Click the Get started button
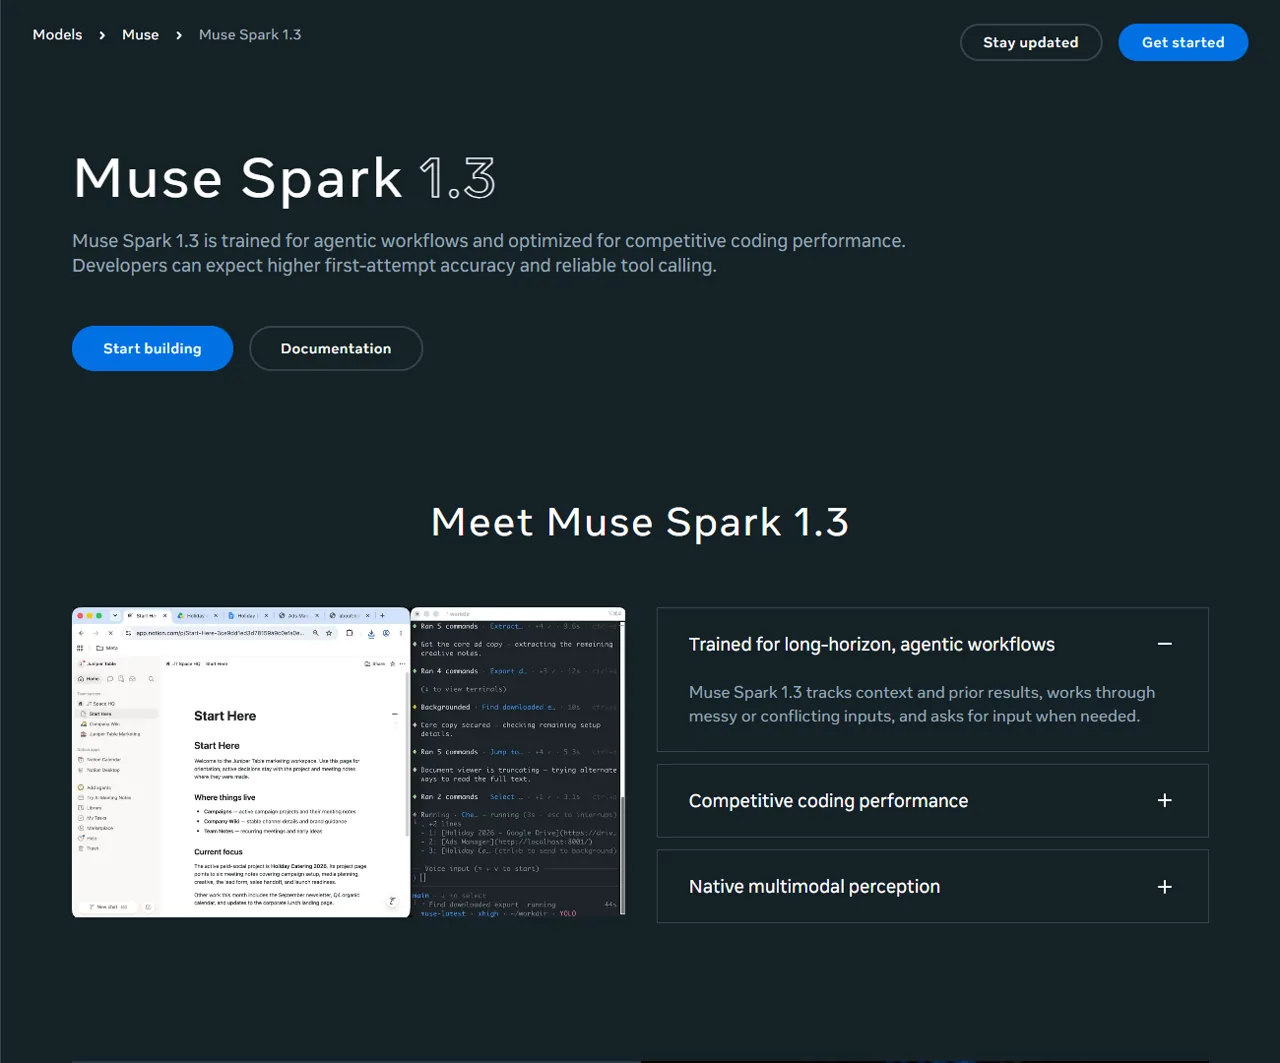Screen dimensions: 1280x1063 coord(1183,42)
